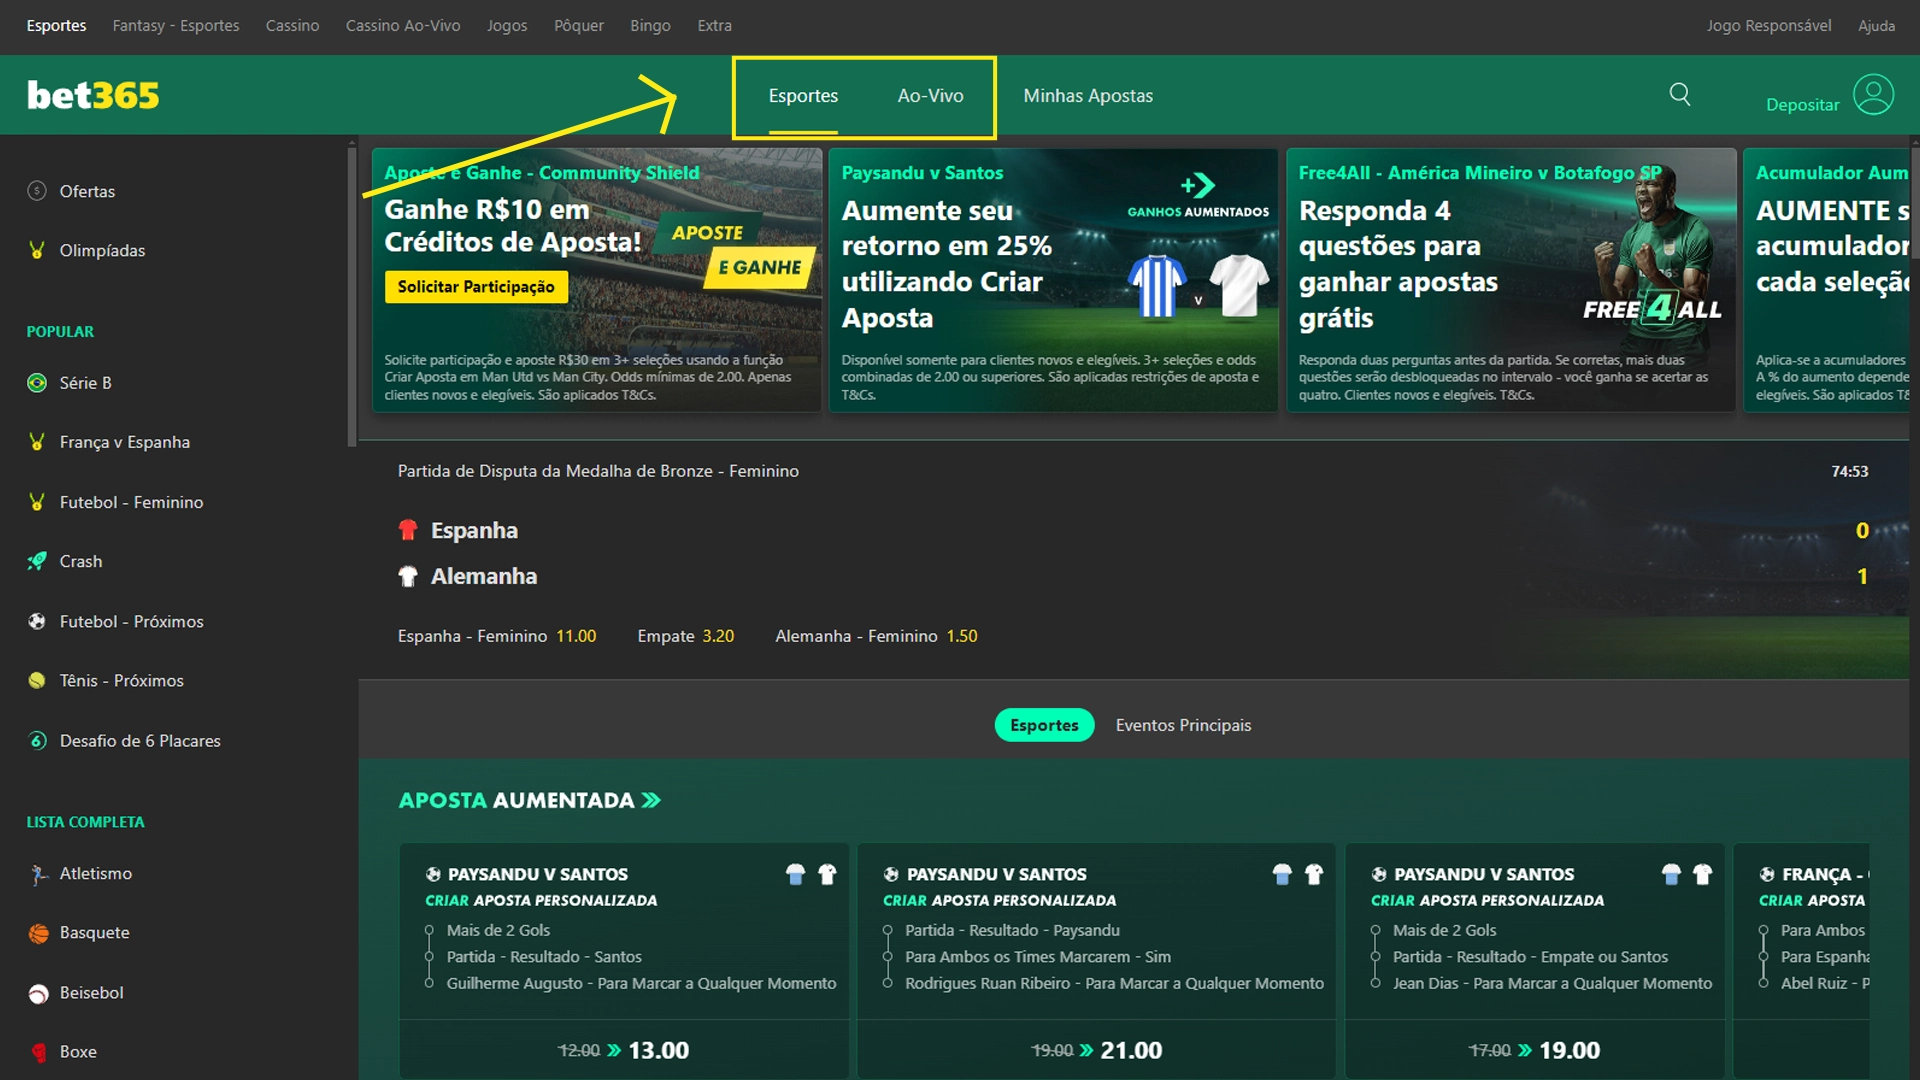Open Fantasy - Esportes in top bar
The image size is (1920, 1080).
[x=176, y=26]
